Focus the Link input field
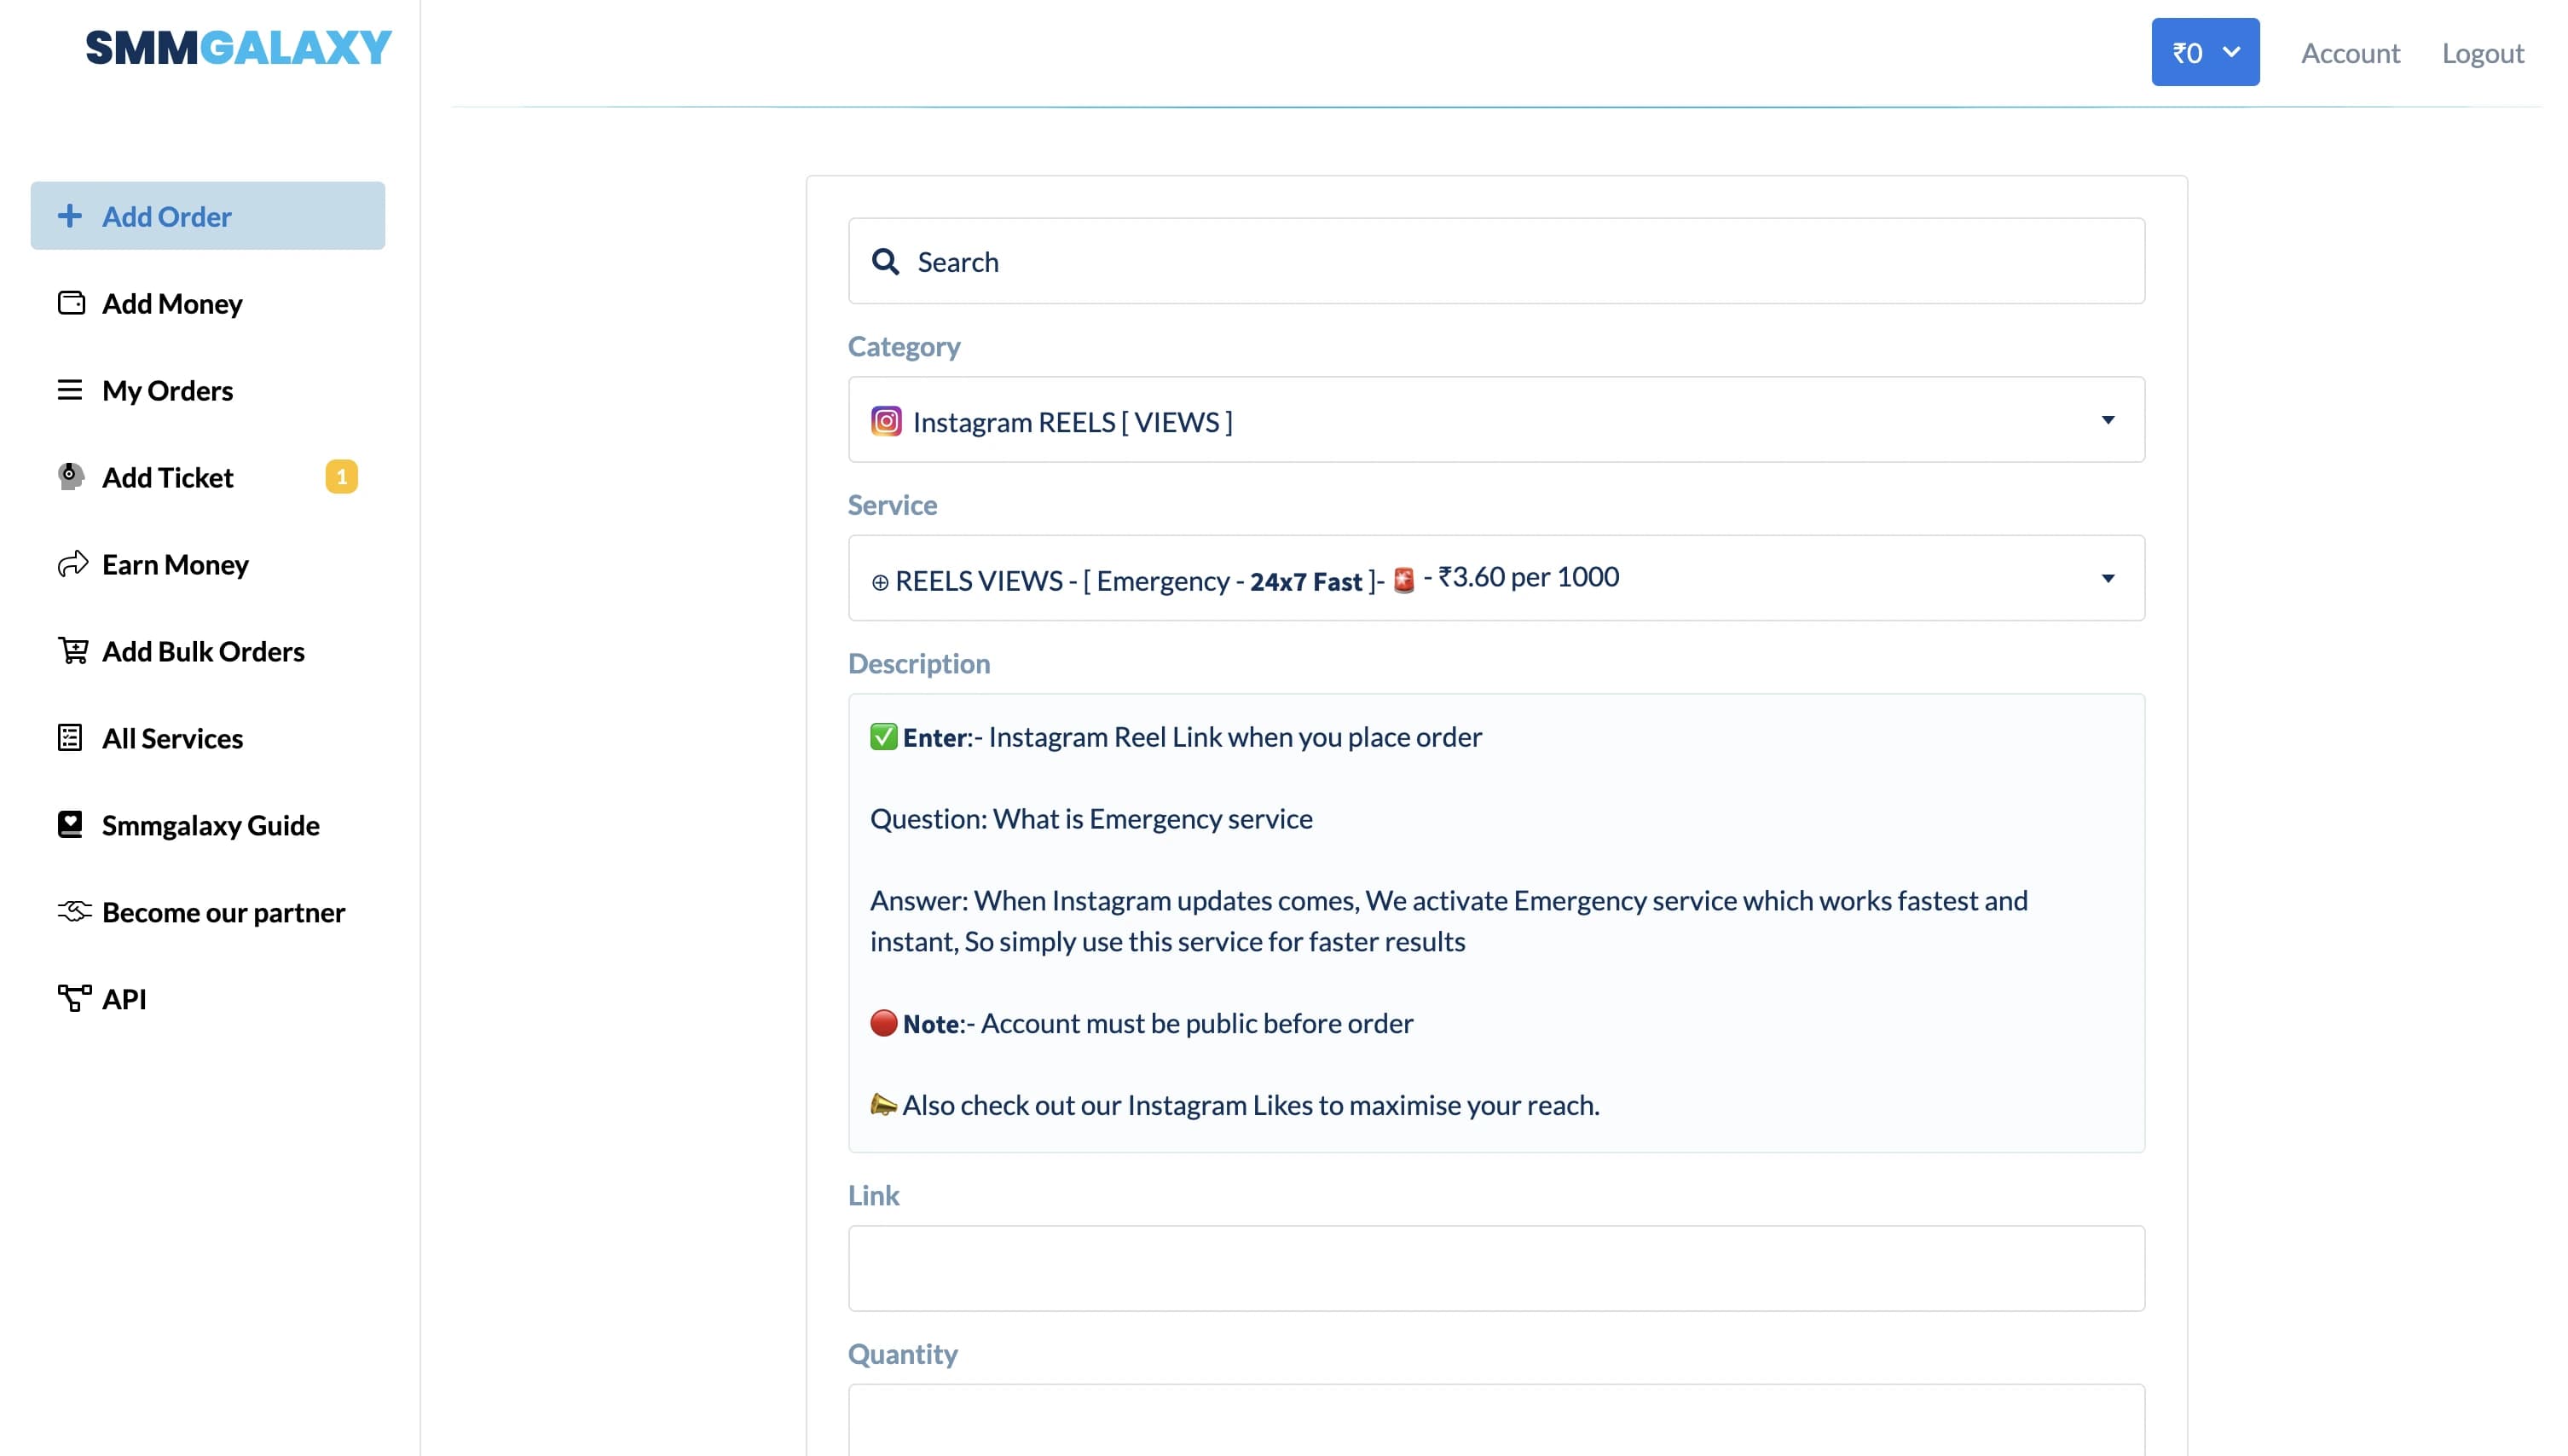Image resolution: width=2568 pixels, height=1456 pixels. click(1496, 1268)
